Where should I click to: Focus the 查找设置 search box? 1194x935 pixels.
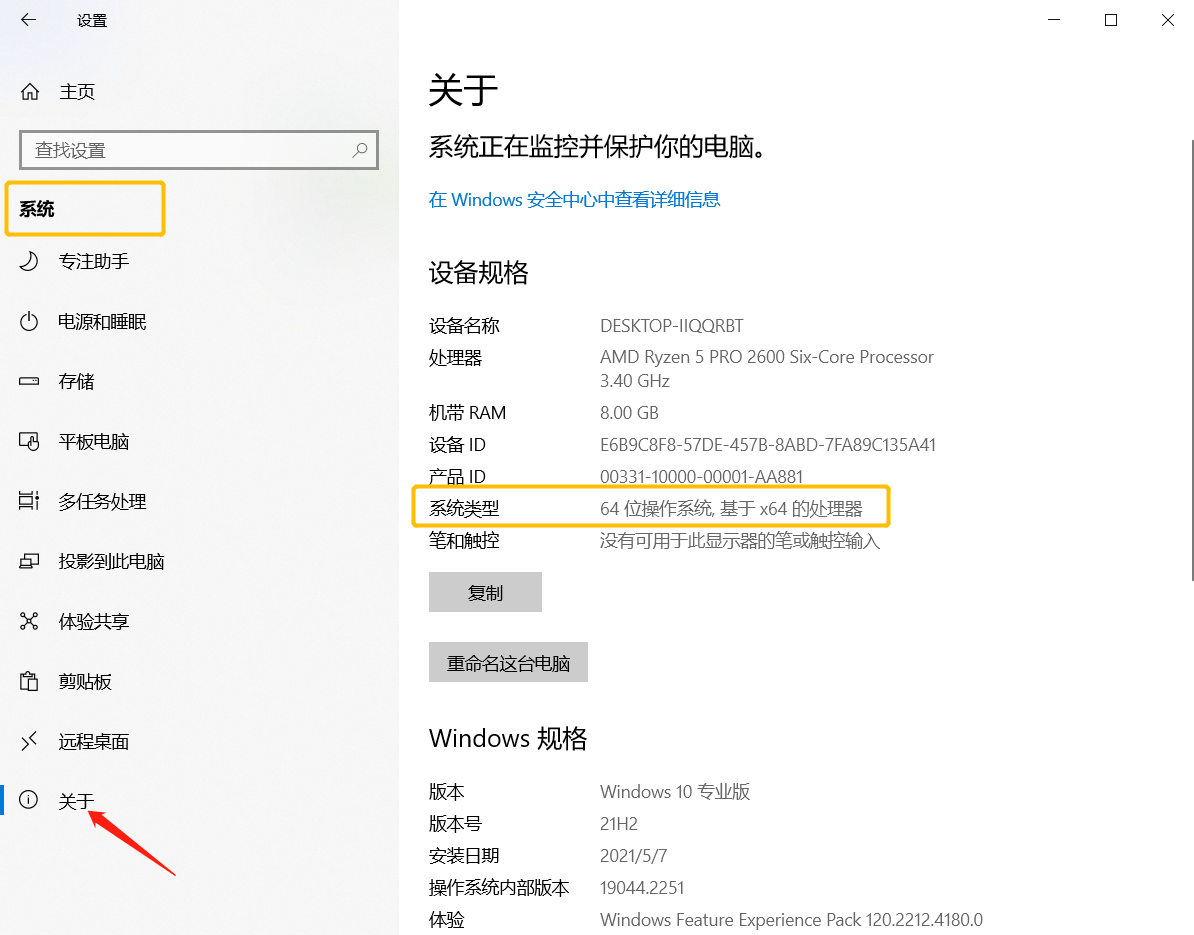point(199,150)
